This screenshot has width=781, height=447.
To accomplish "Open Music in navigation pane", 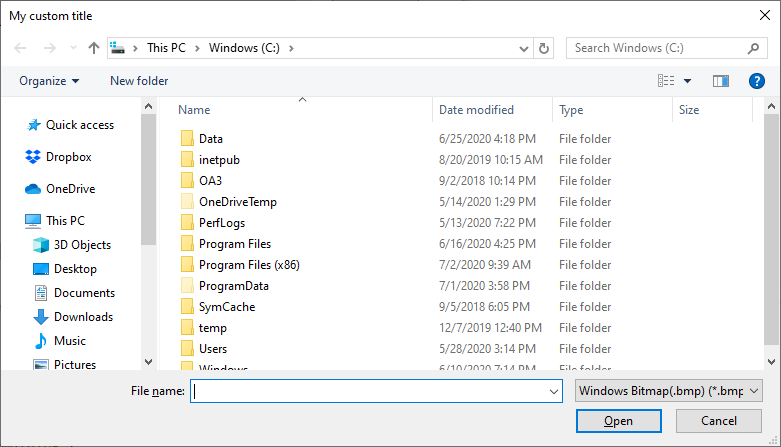I will (x=59, y=340).
